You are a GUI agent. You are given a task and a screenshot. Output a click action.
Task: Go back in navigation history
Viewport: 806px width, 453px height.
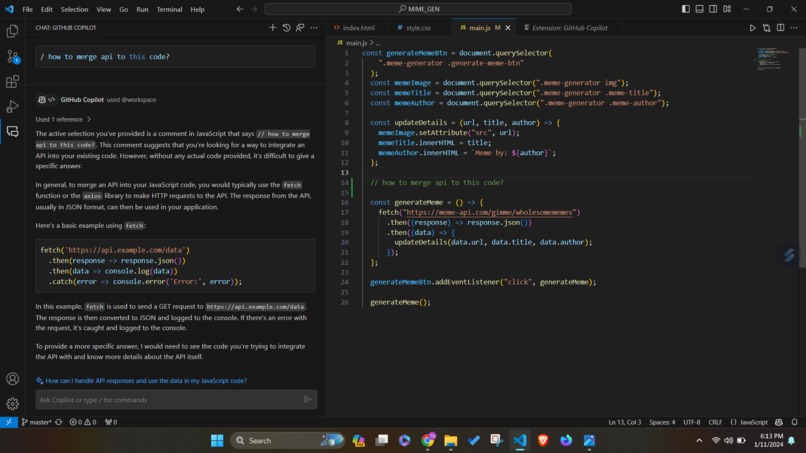240,9
